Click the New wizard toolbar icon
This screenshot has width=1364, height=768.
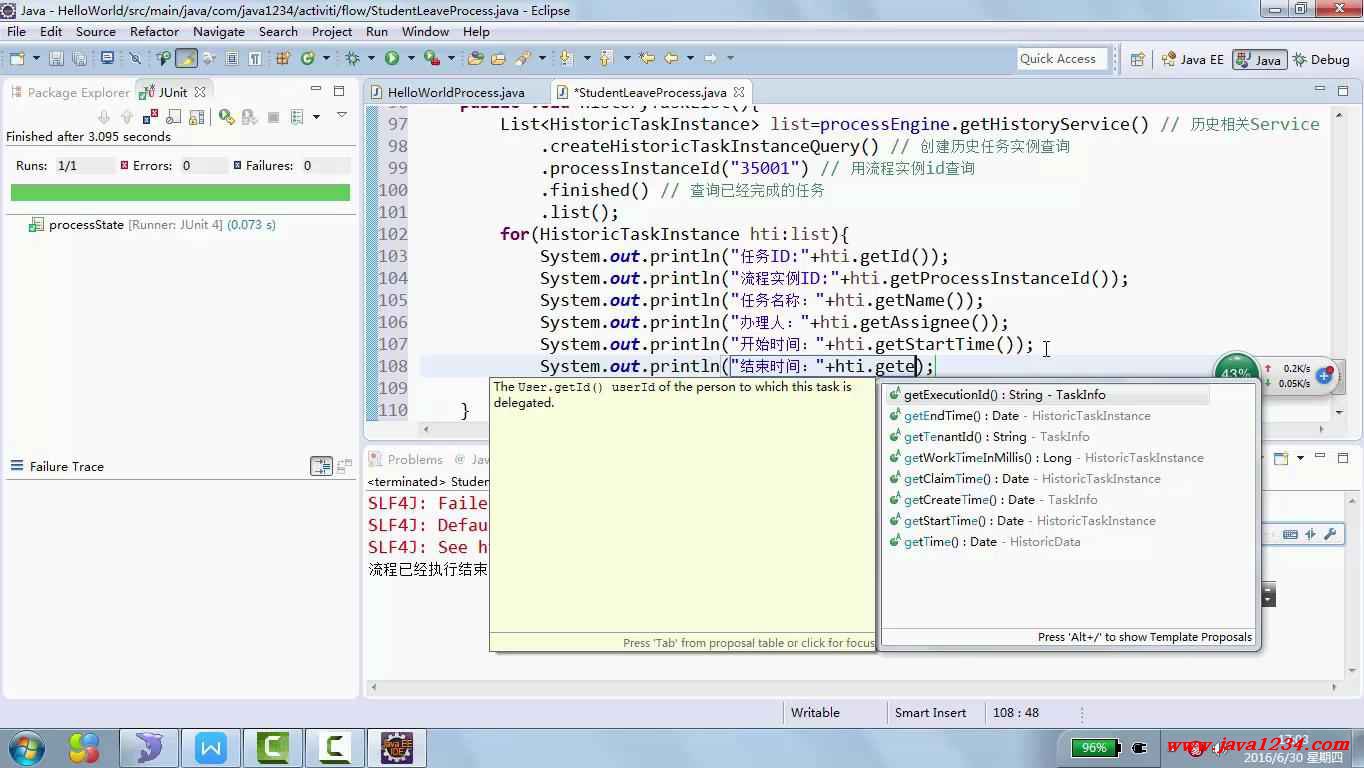tap(17, 58)
